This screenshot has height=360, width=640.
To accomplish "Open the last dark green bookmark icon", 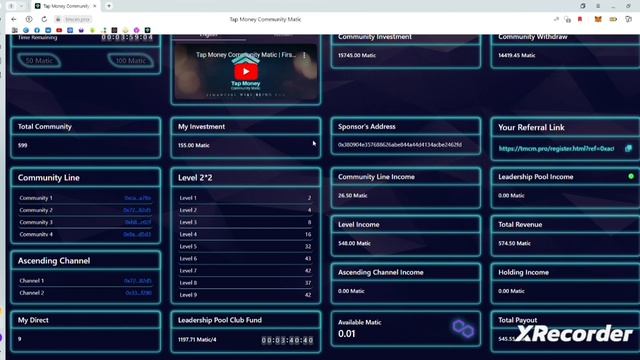I will [x=147, y=30].
